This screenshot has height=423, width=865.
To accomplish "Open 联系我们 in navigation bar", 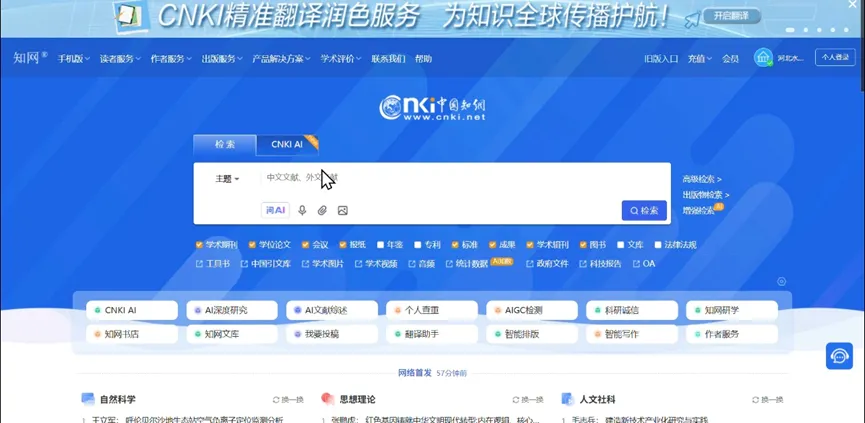I will tap(388, 58).
